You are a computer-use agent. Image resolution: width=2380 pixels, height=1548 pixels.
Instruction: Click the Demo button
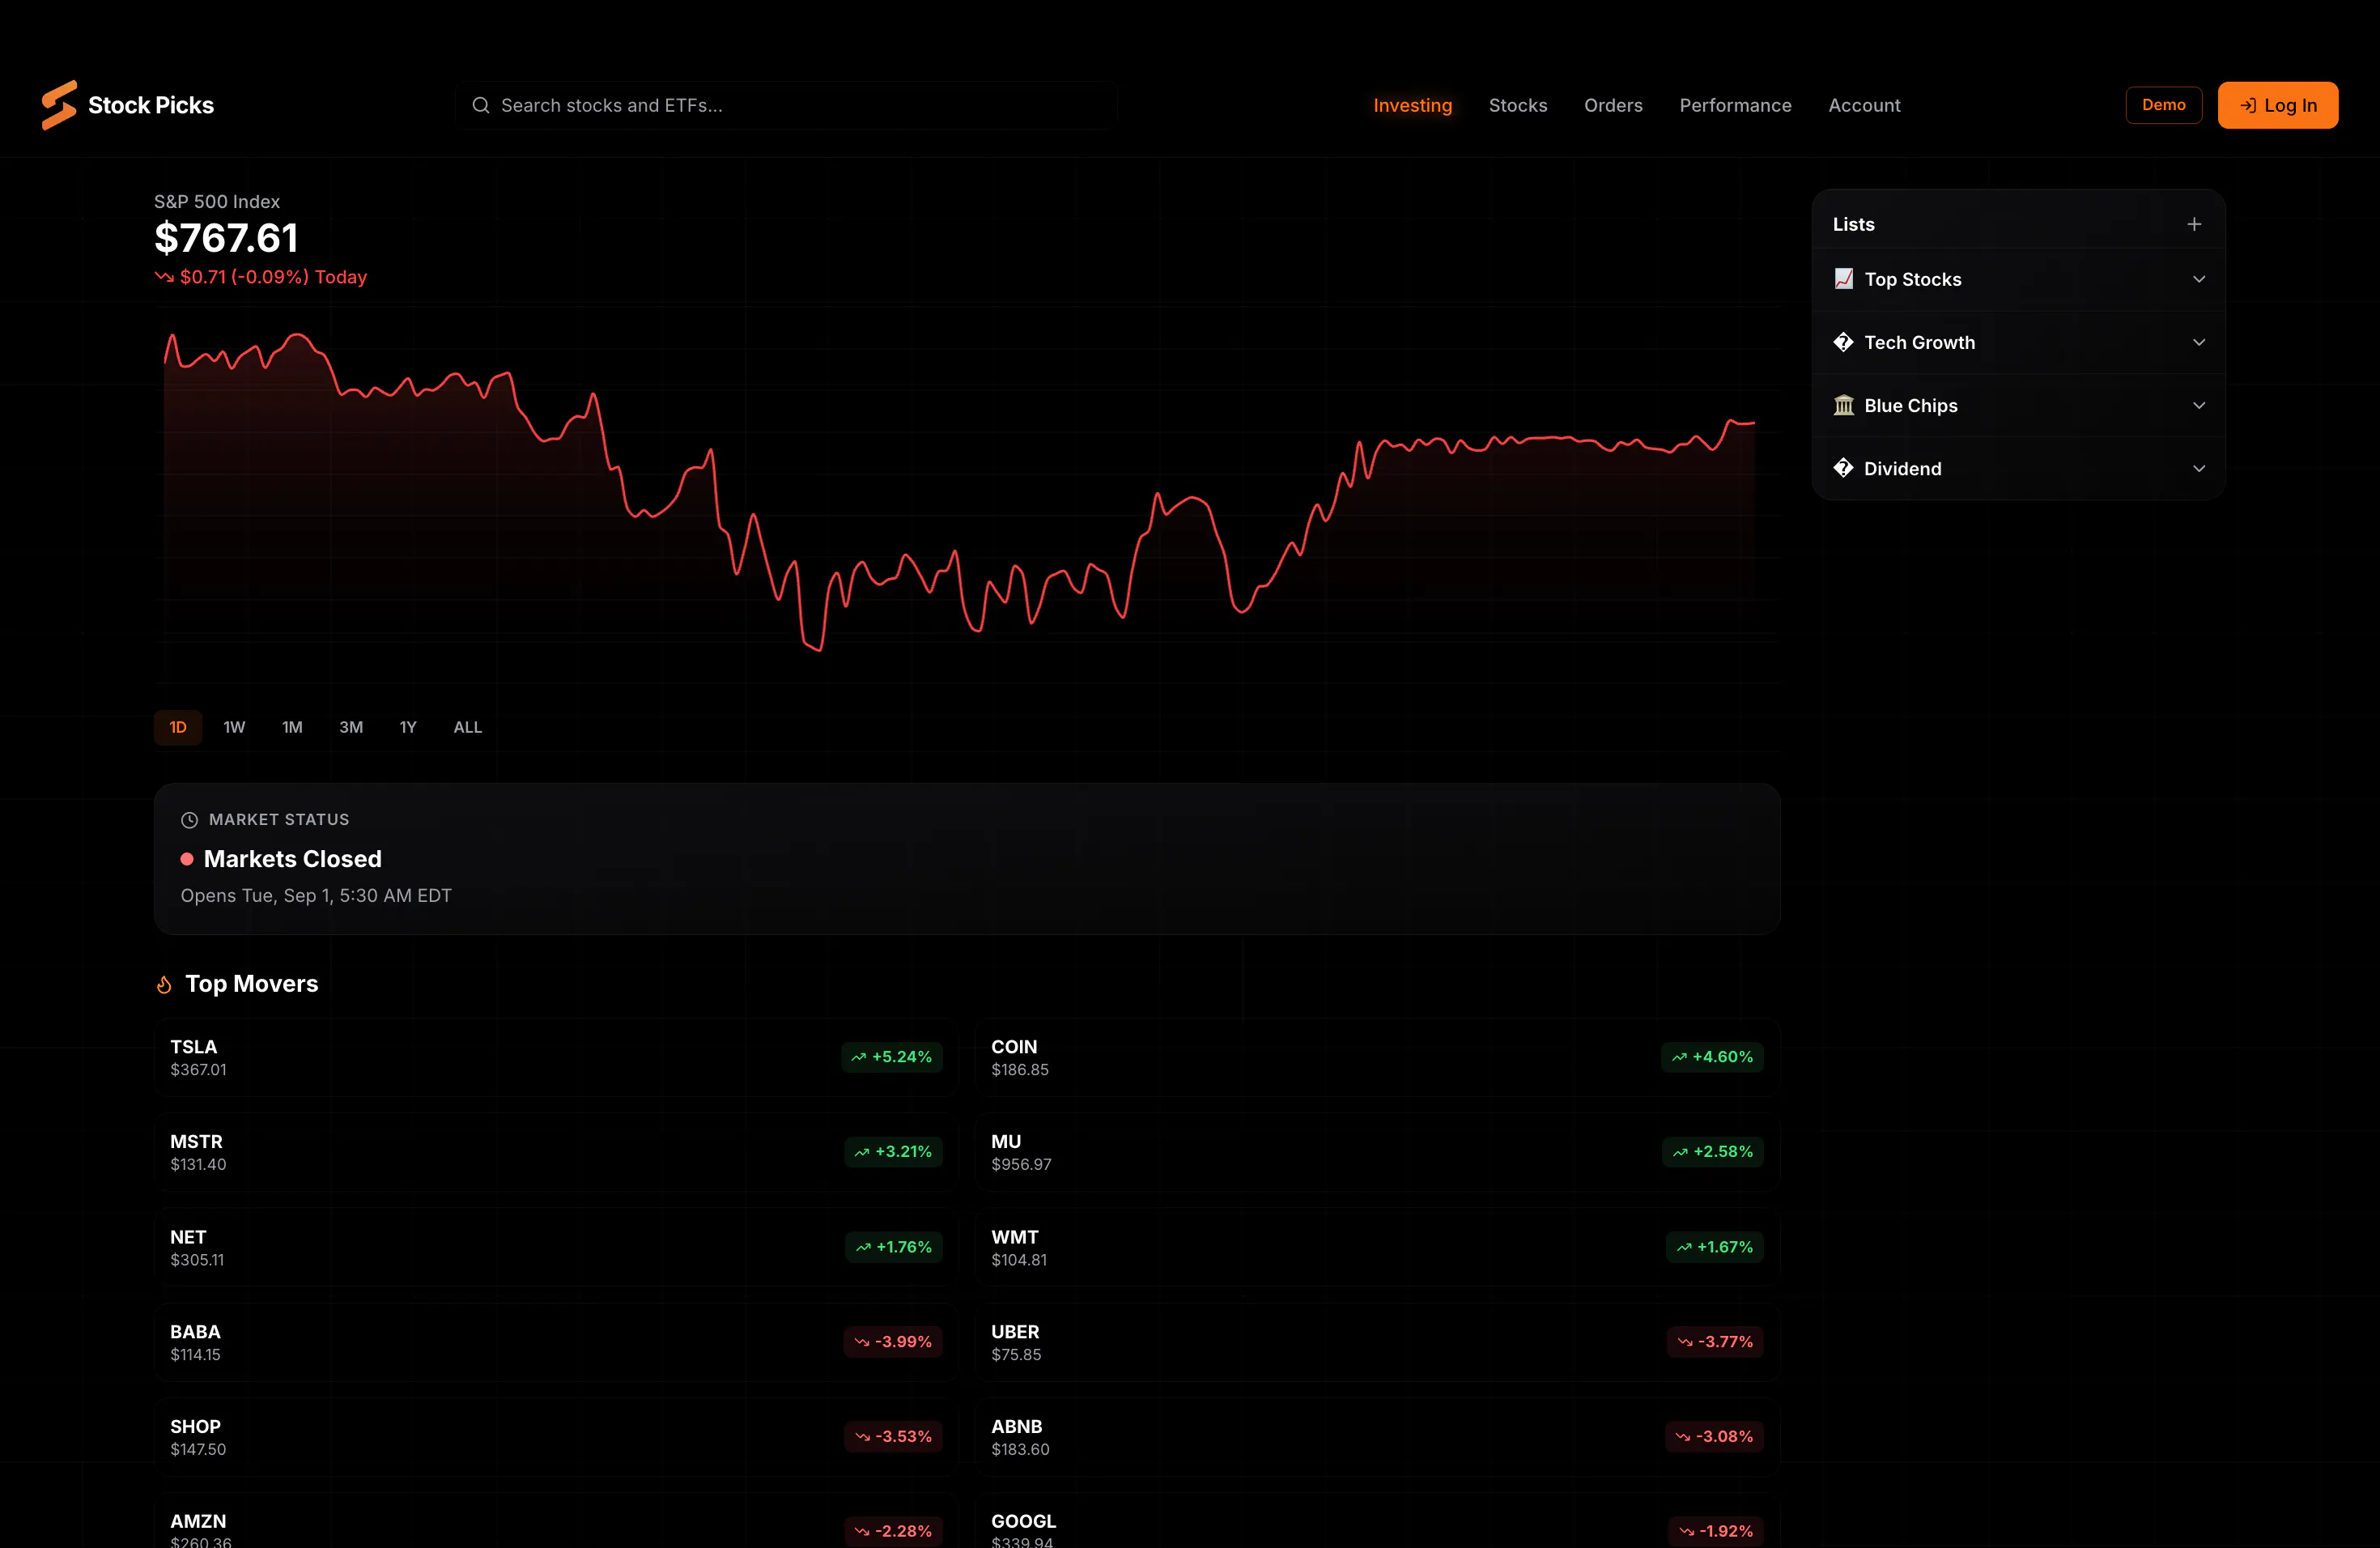coord(2163,105)
